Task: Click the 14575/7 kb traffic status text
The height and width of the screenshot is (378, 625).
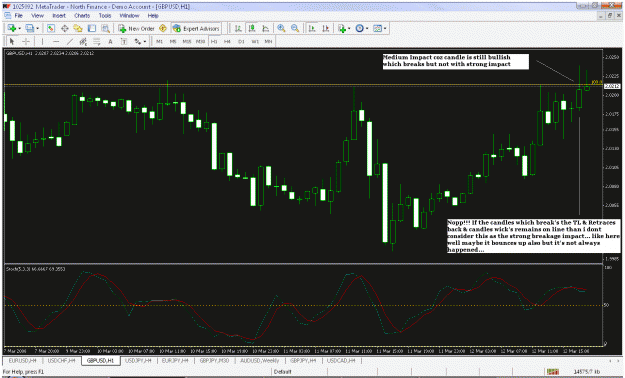Action: (x=586, y=372)
